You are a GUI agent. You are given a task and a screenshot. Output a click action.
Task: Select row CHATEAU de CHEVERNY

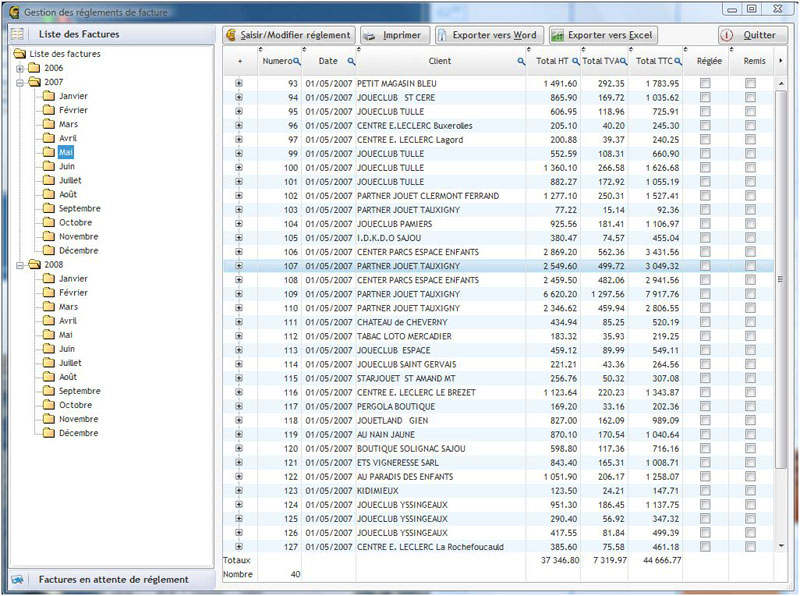tap(498, 322)
